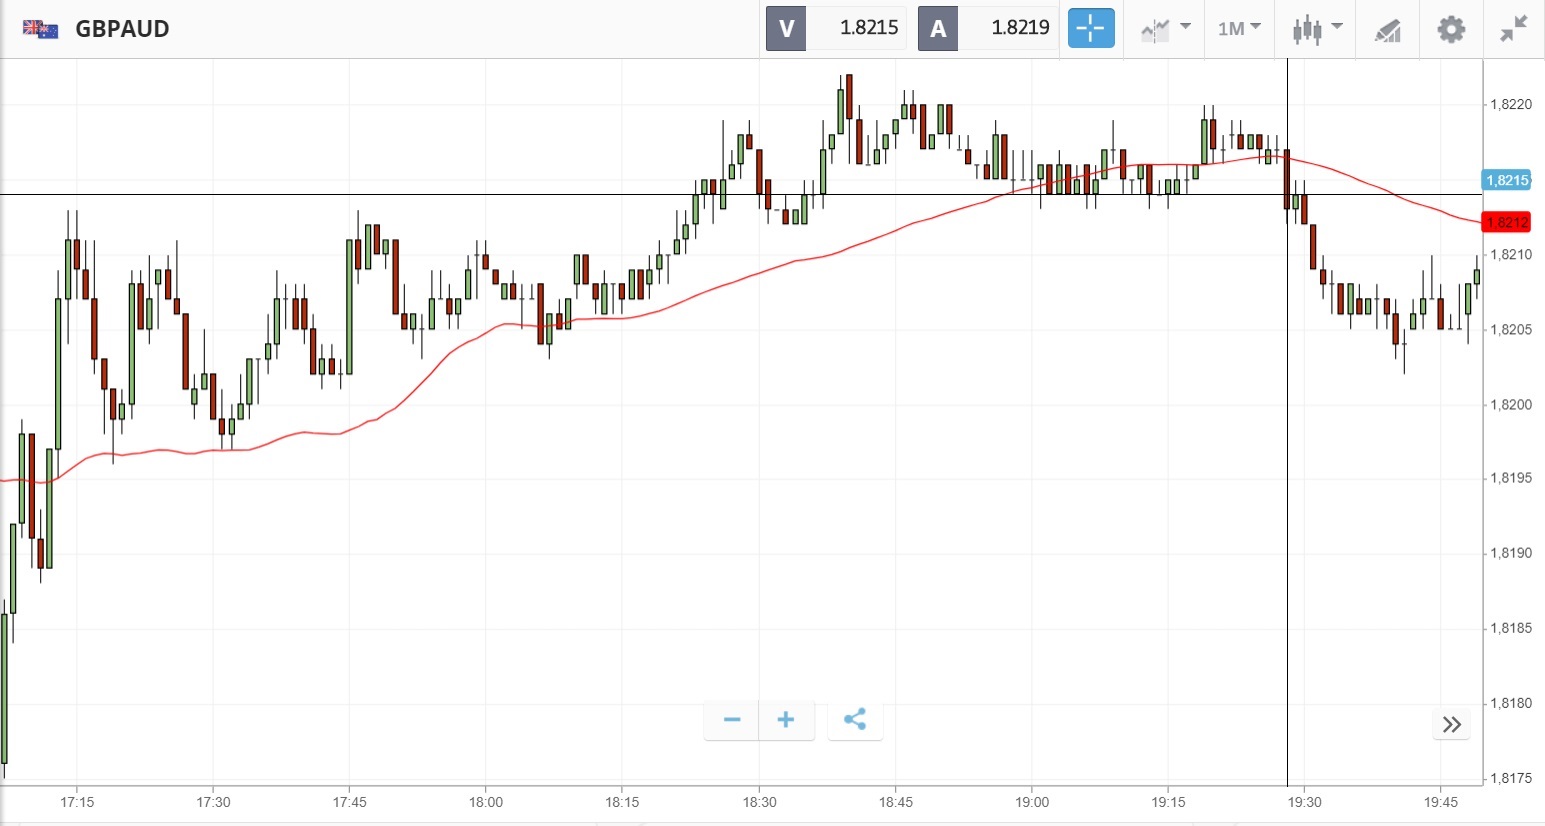Click the red 1,8212 moving average label
This screenshot has width=1545, height=826.
[1506, 222]
